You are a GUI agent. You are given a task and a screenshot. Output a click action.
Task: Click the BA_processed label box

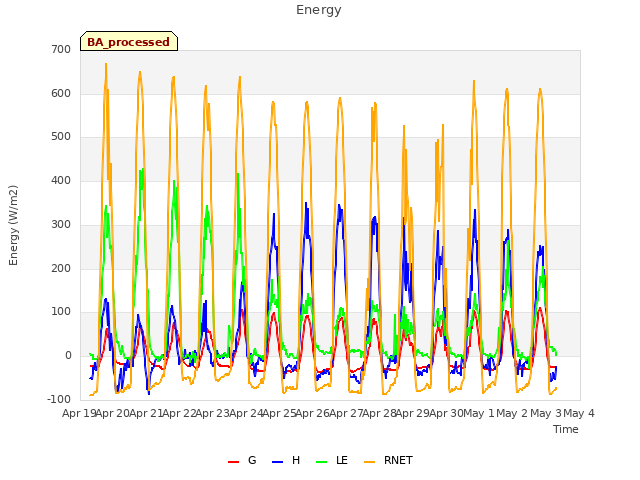coord(129,41)
